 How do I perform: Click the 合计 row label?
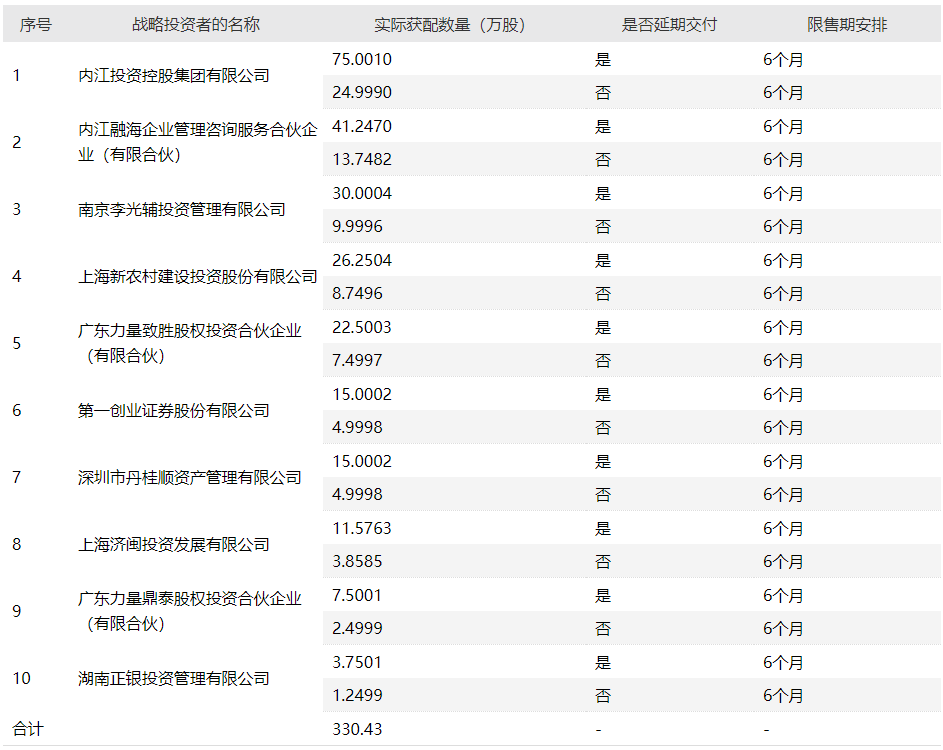click(x=28, y=730)
